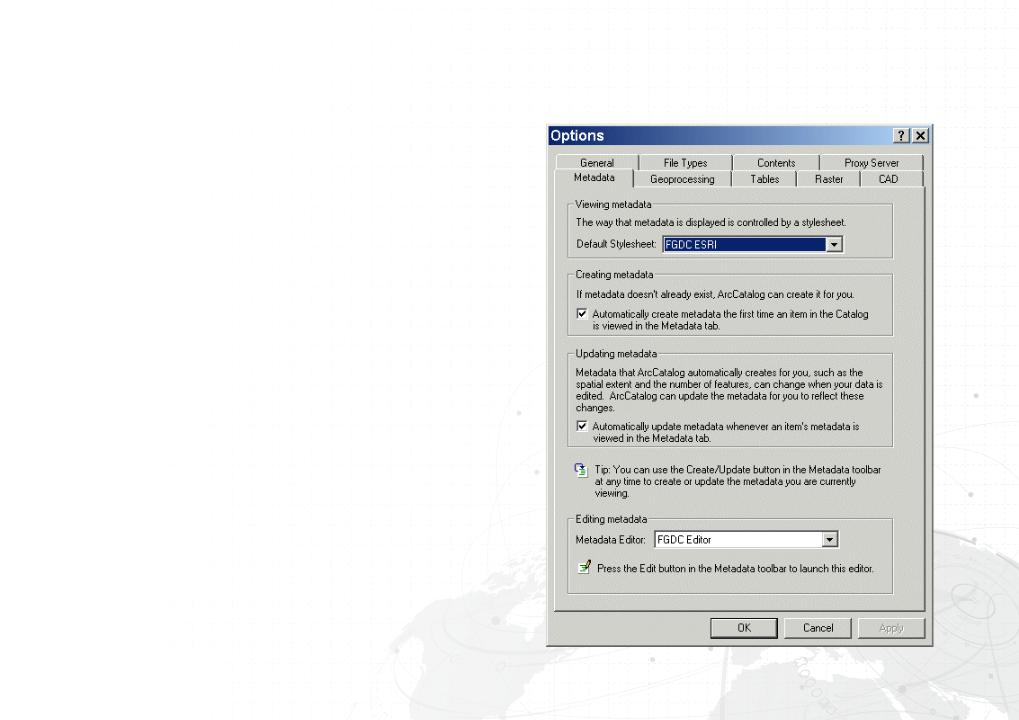Toggle automatically create metadata checkbox
The image size is (1019, 720).
[x=582, y=314]
